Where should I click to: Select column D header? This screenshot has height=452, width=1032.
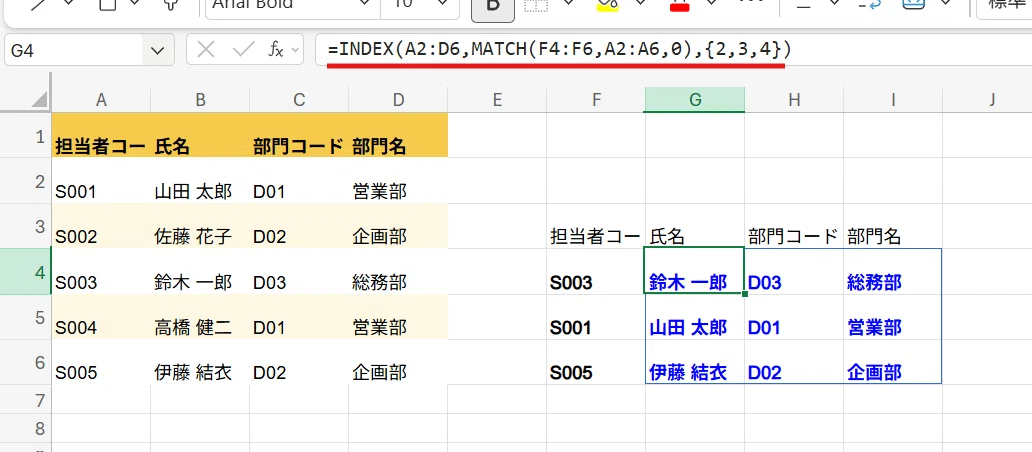pos(398,99)
